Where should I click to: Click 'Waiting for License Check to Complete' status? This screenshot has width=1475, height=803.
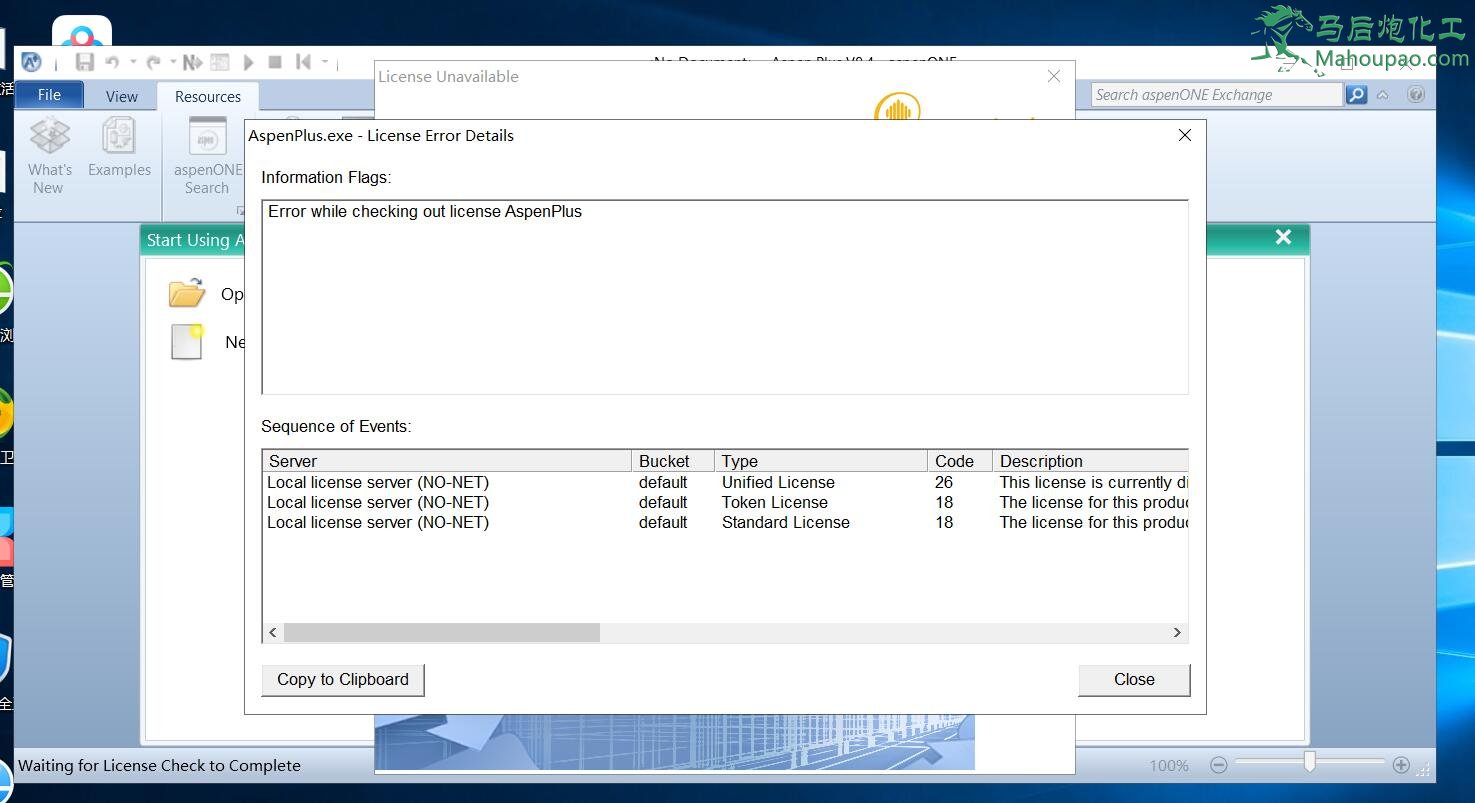pos(160,765)
